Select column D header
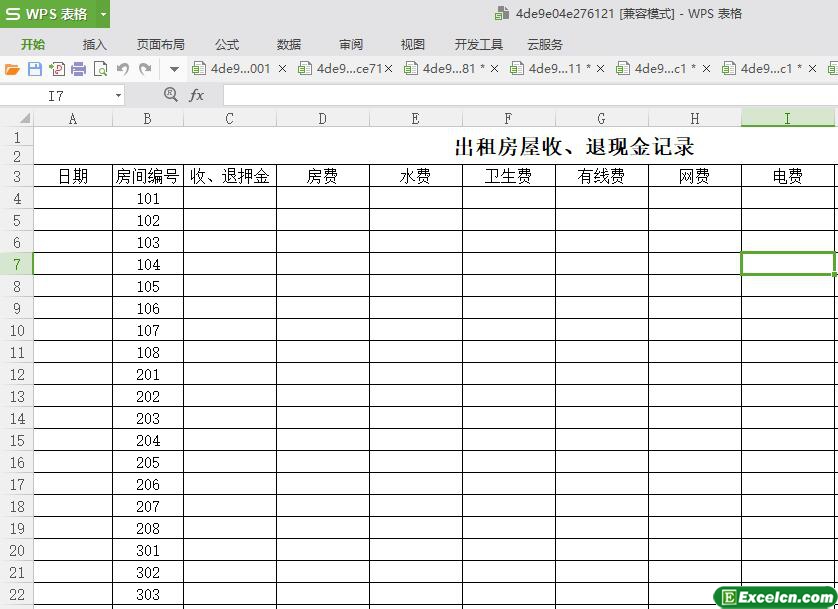Image resolution: width=838 pixels, height=609 pixels. pyautogui.click(x=323, y=119)
